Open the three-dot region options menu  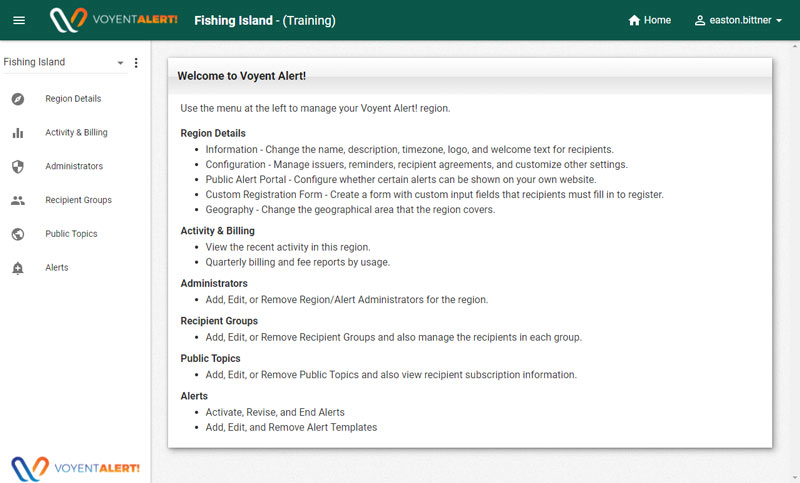[137, 63]
